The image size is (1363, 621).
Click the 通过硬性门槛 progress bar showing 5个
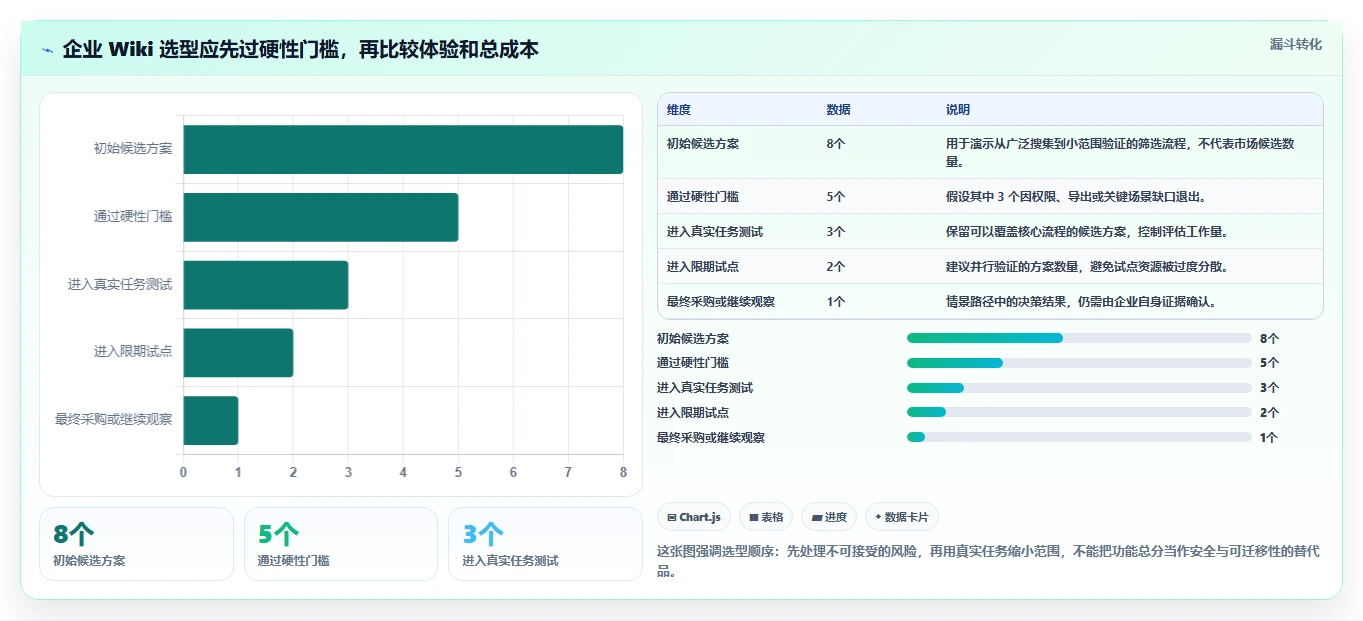coord(1079,363)
